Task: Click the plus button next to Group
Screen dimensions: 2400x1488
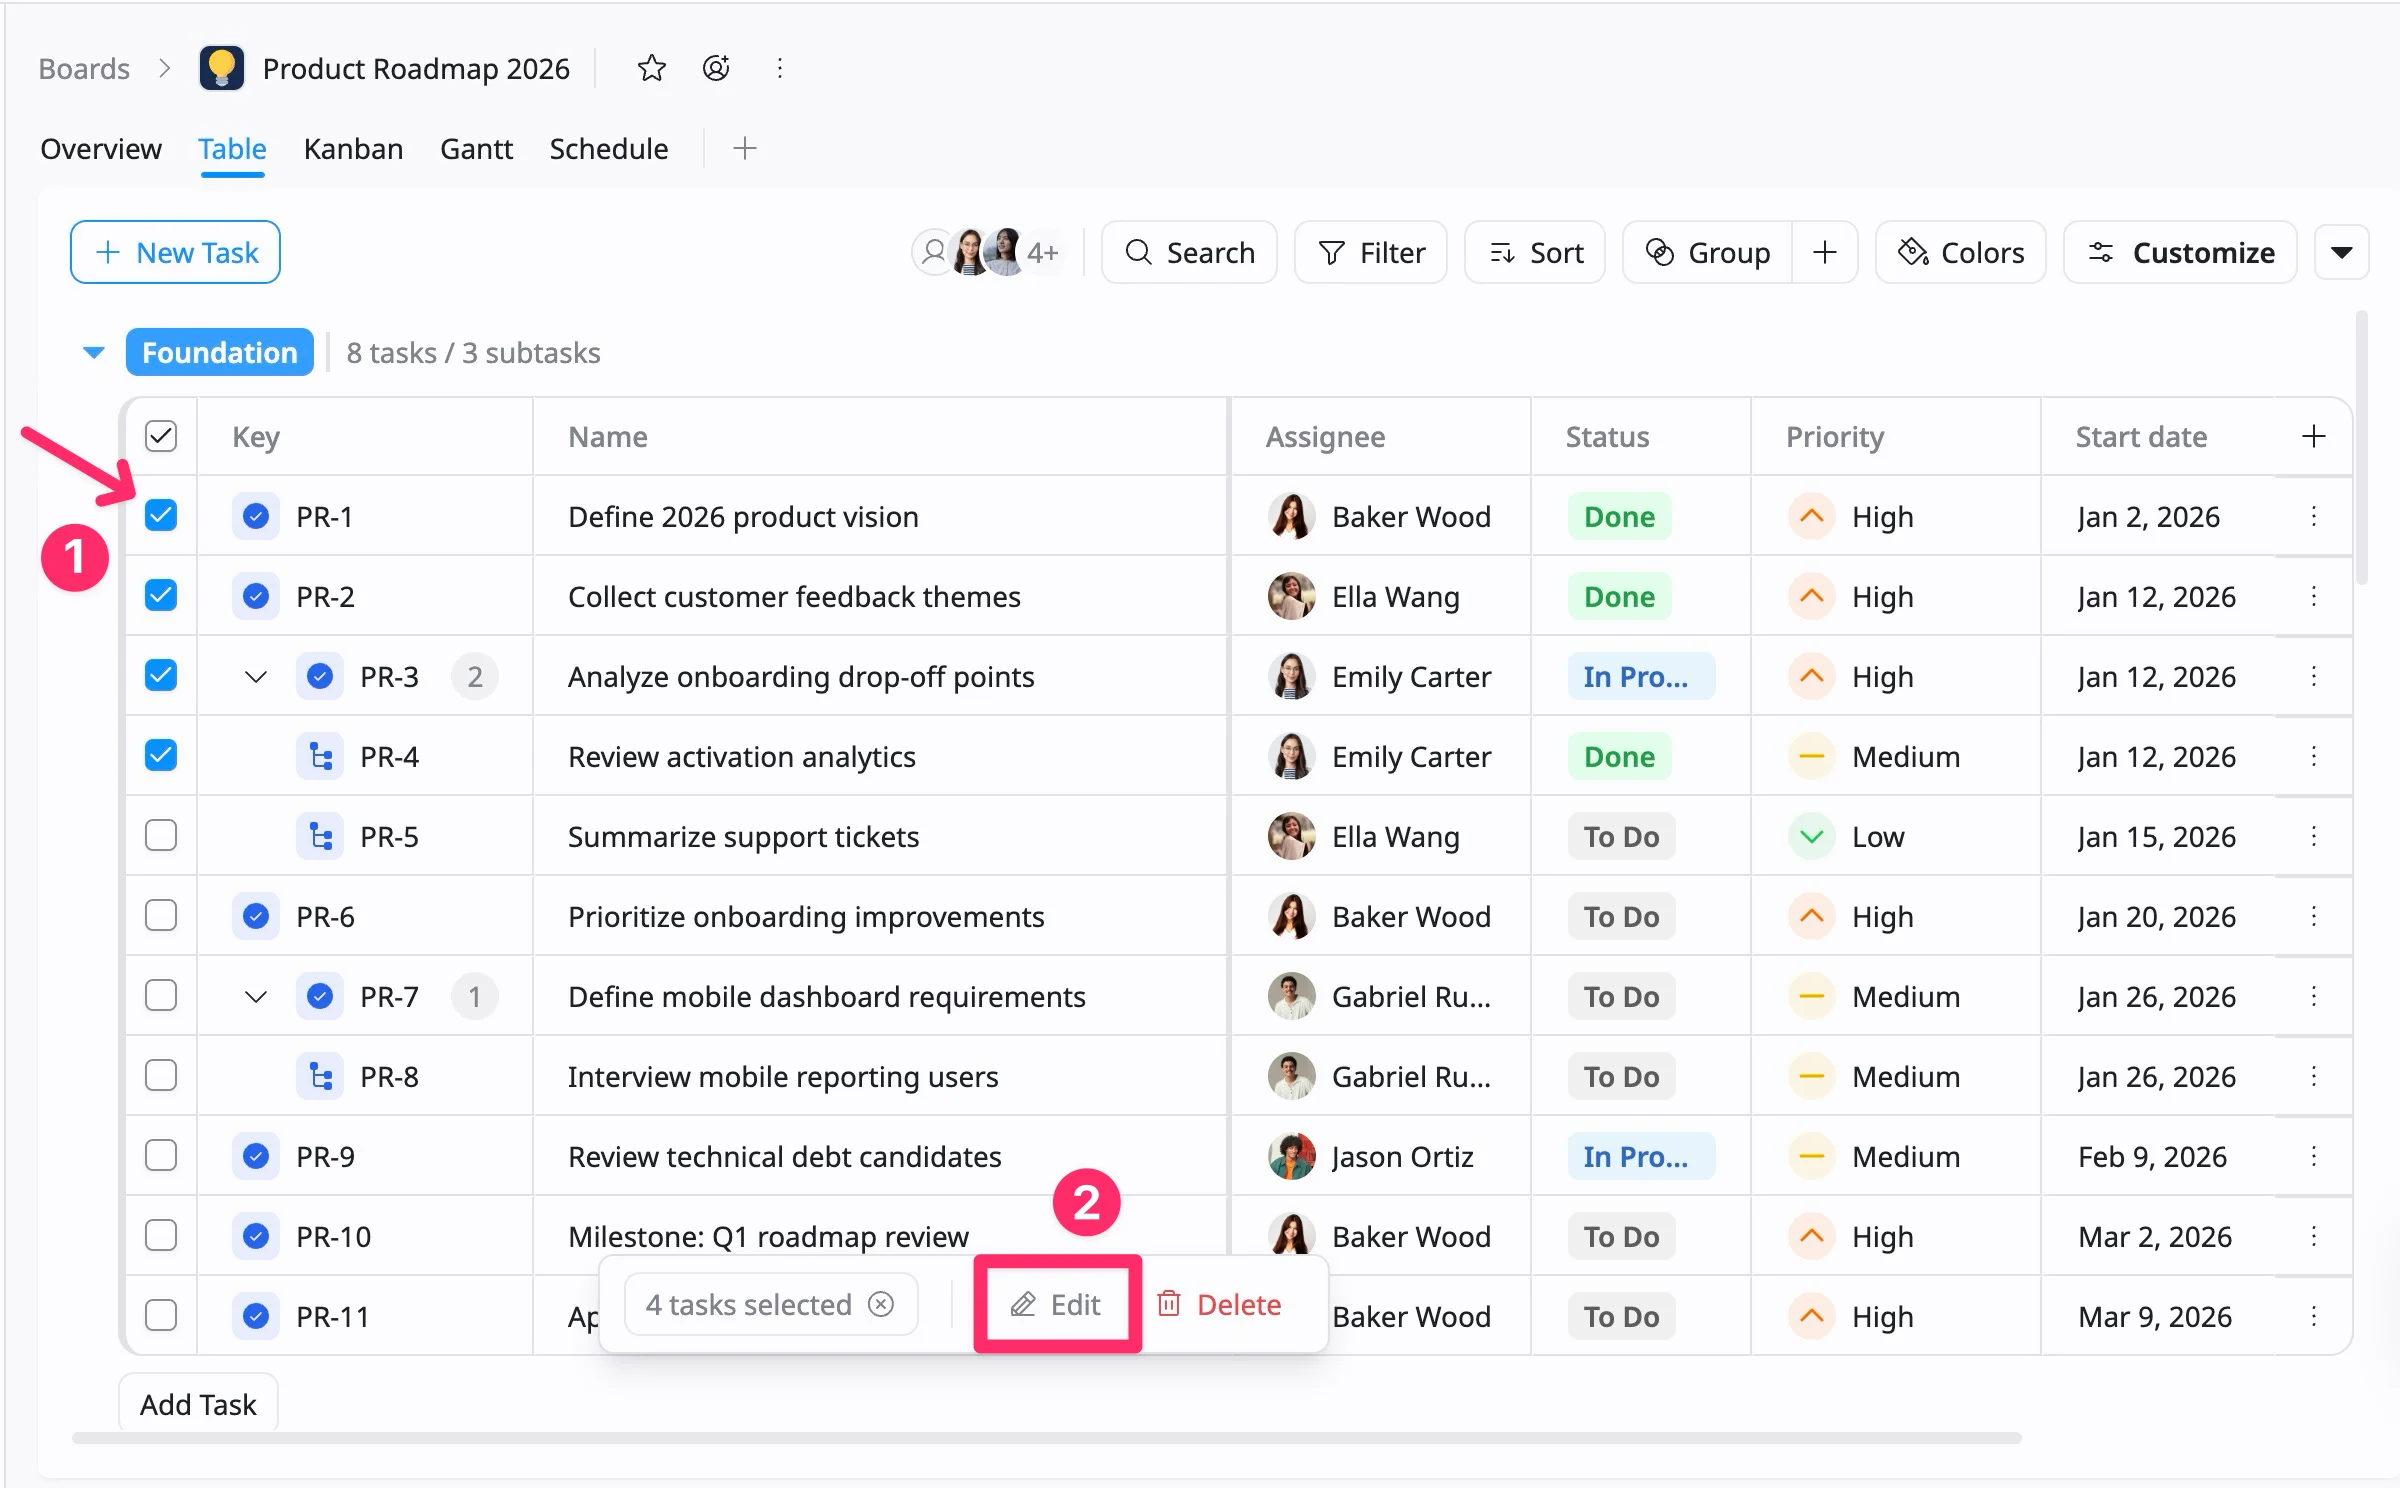Action: click(1825, 252)
